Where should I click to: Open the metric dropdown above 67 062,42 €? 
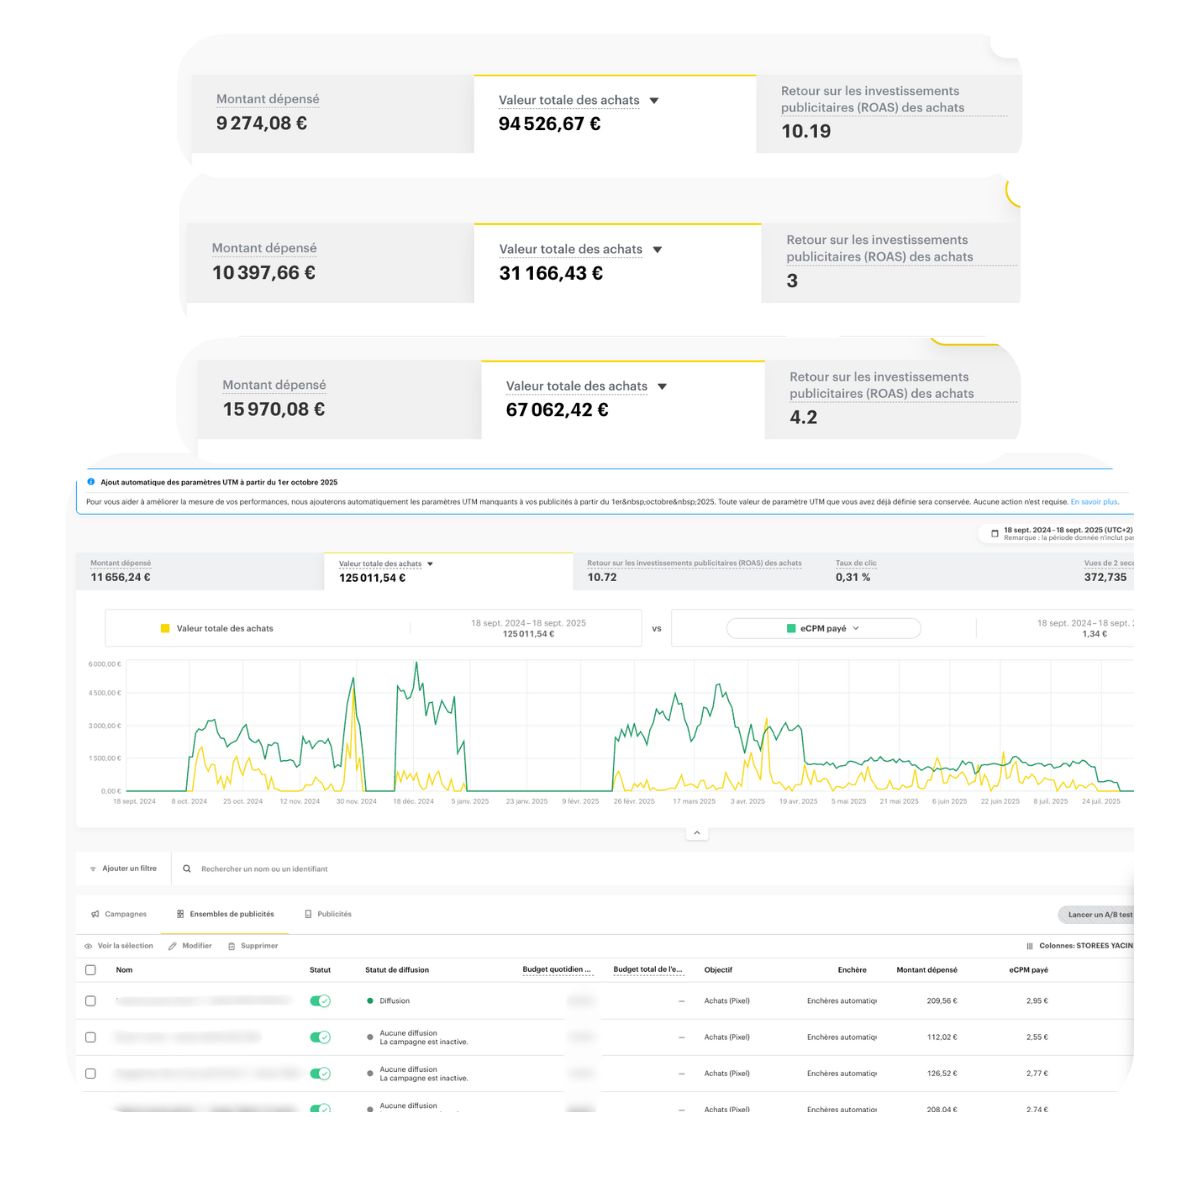click(x=662, y=386)
